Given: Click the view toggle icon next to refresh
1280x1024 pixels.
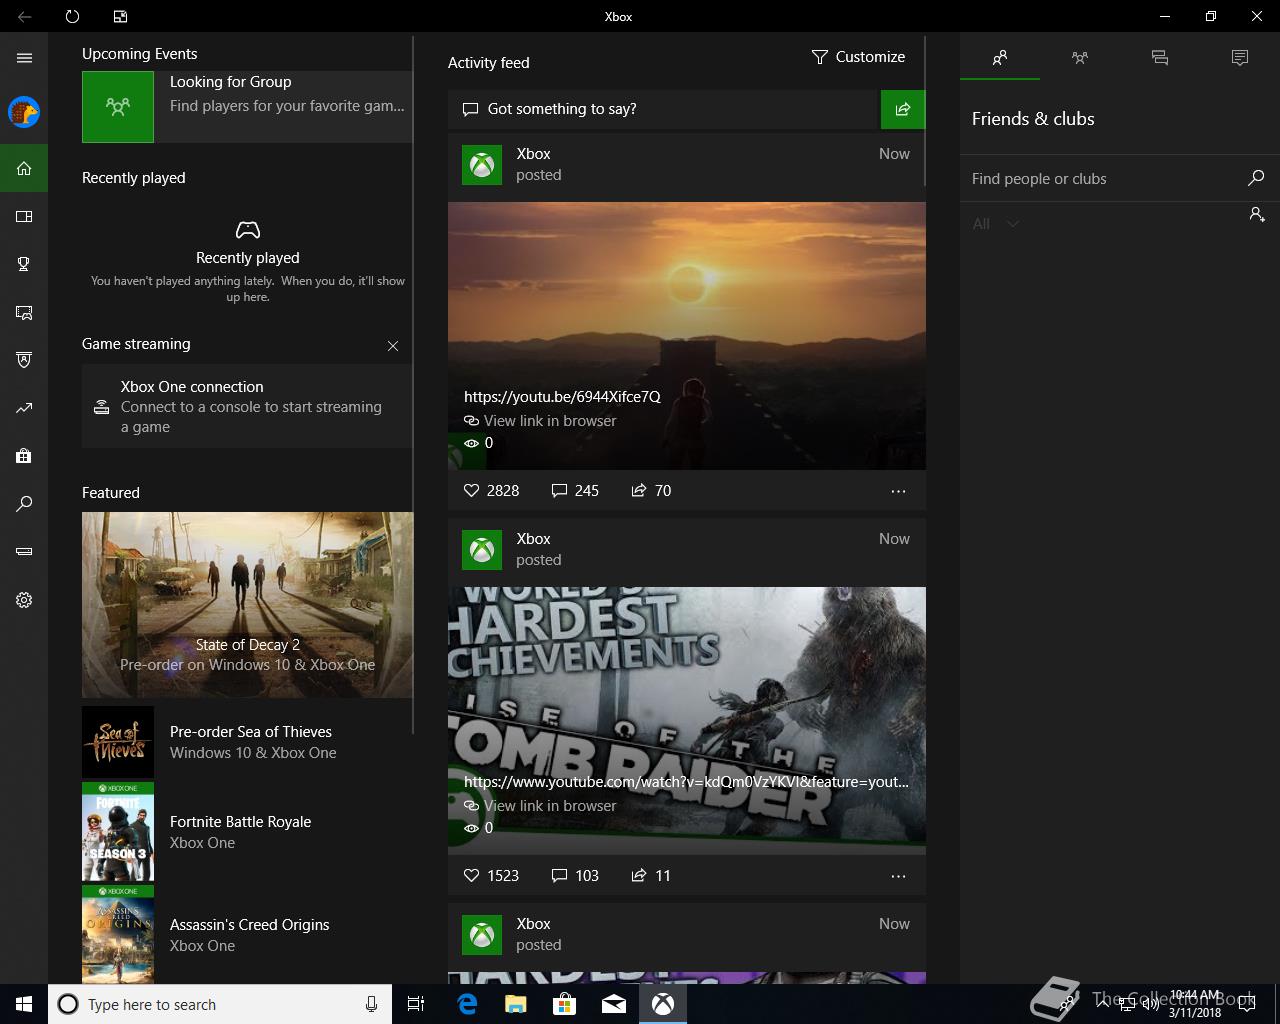Looking at the screenshot, I should click(120, 16).
